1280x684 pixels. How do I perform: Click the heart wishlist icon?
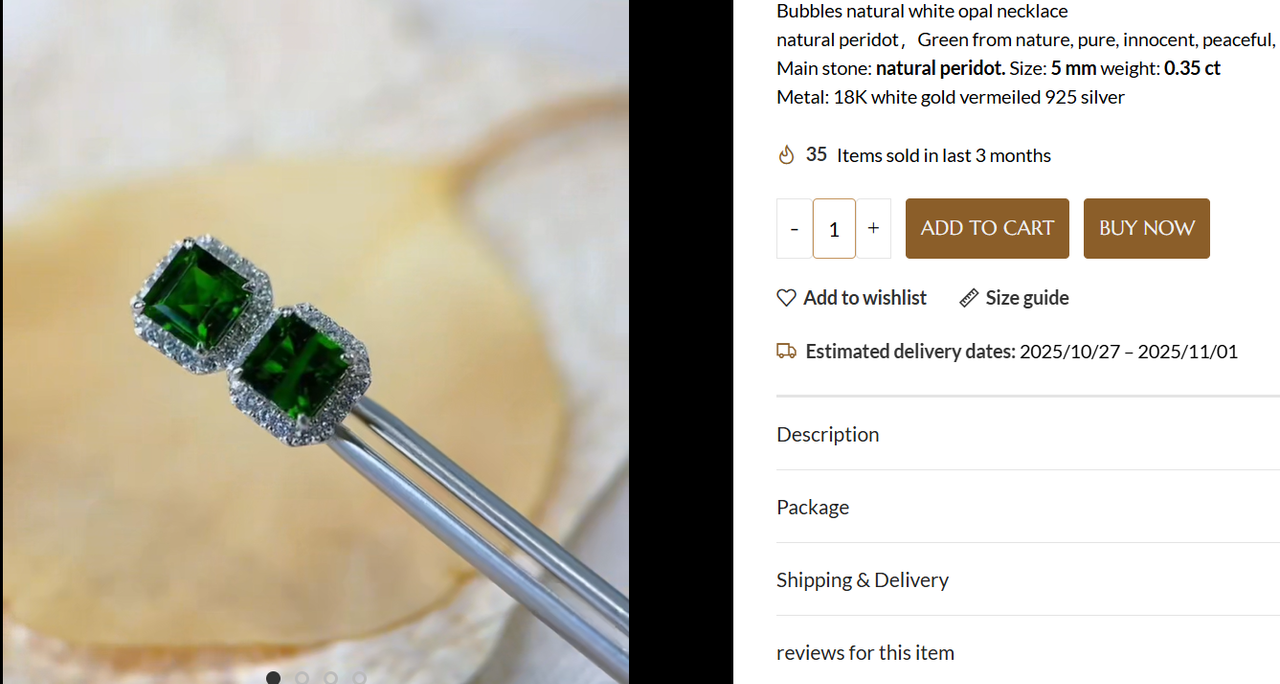coord(786,298)
